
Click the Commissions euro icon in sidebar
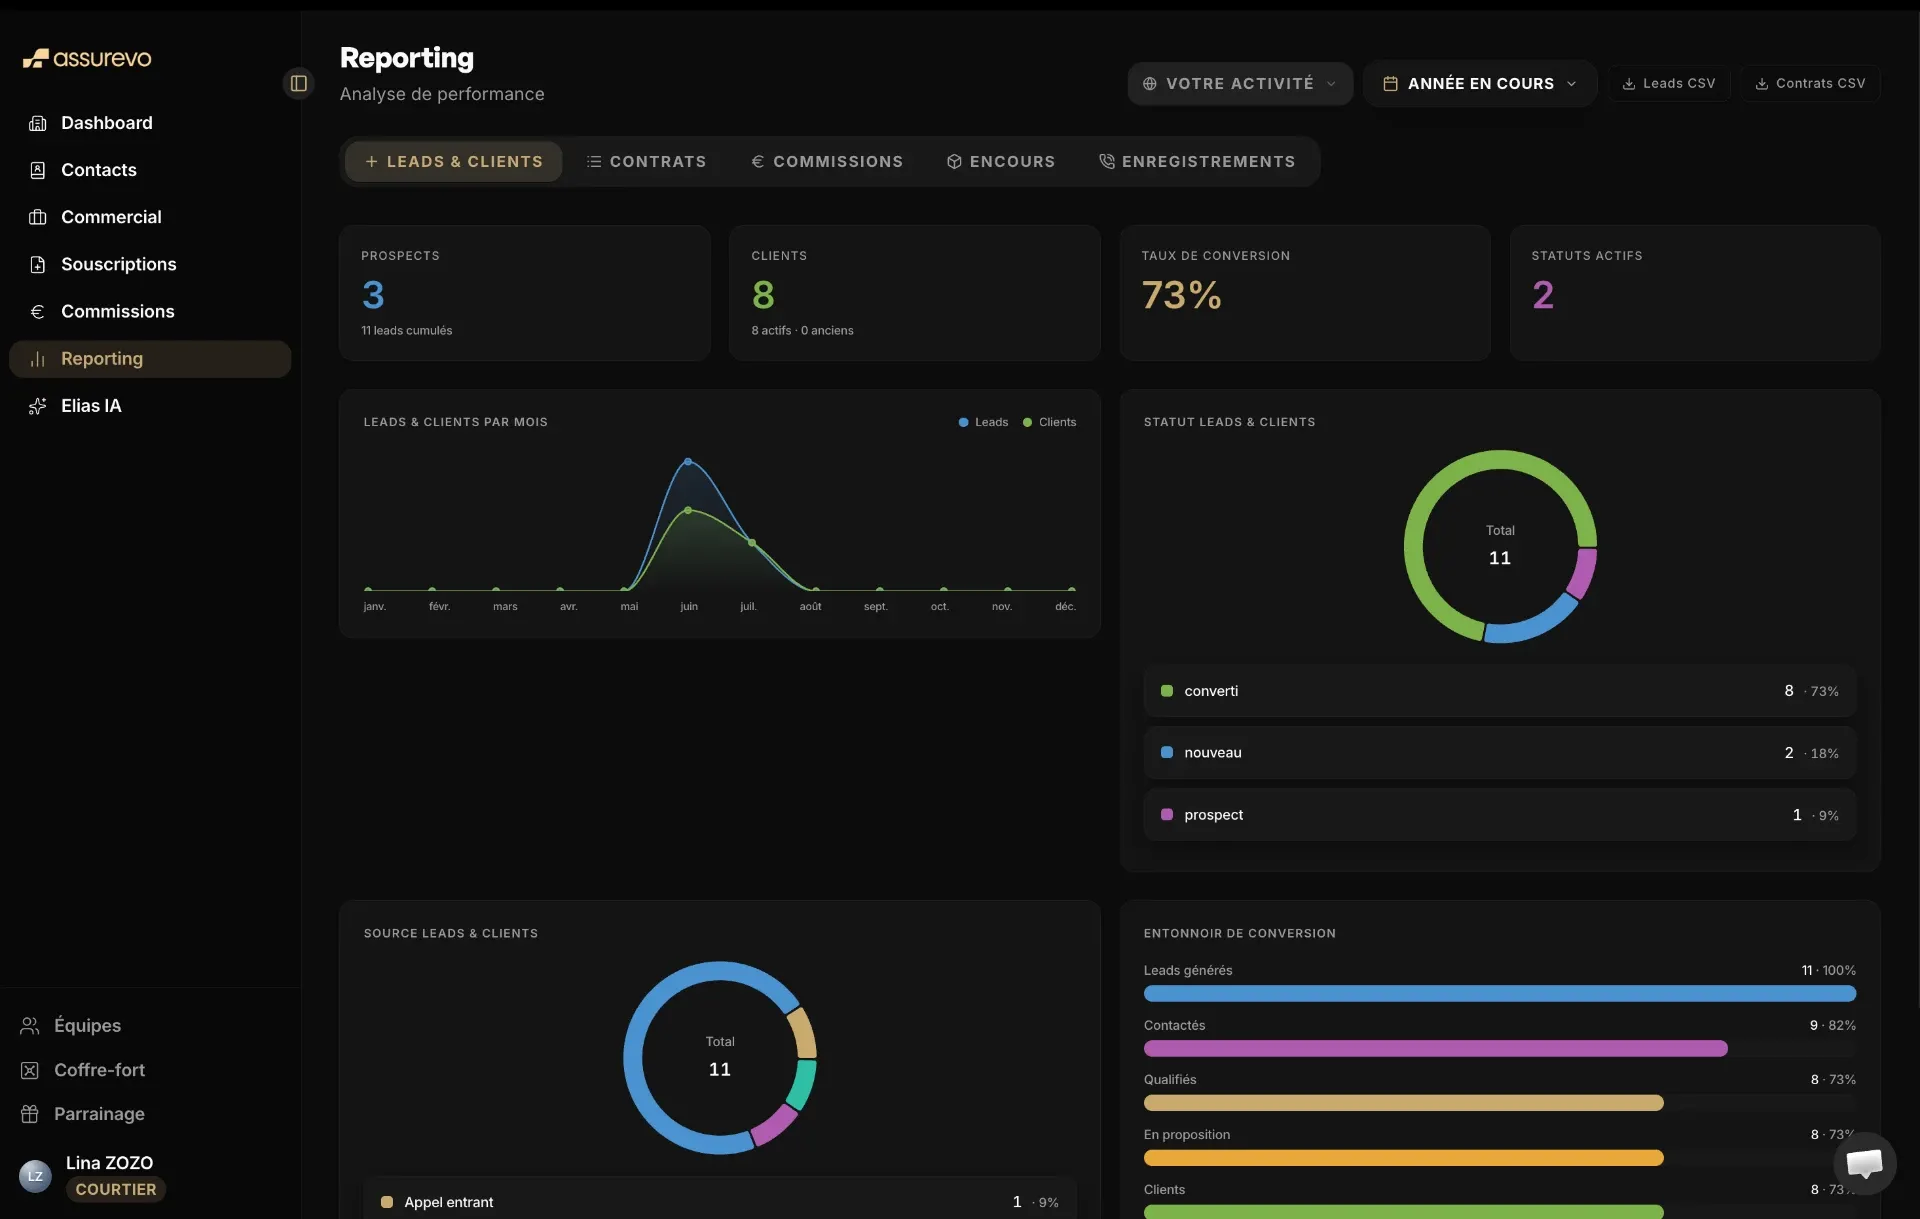coord(38,311)
